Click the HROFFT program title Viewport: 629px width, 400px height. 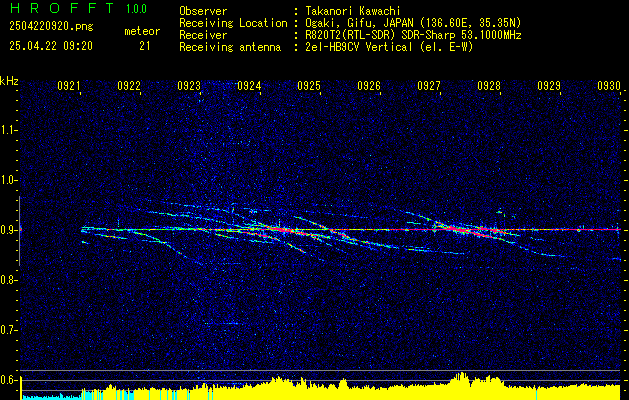point(61,8)
